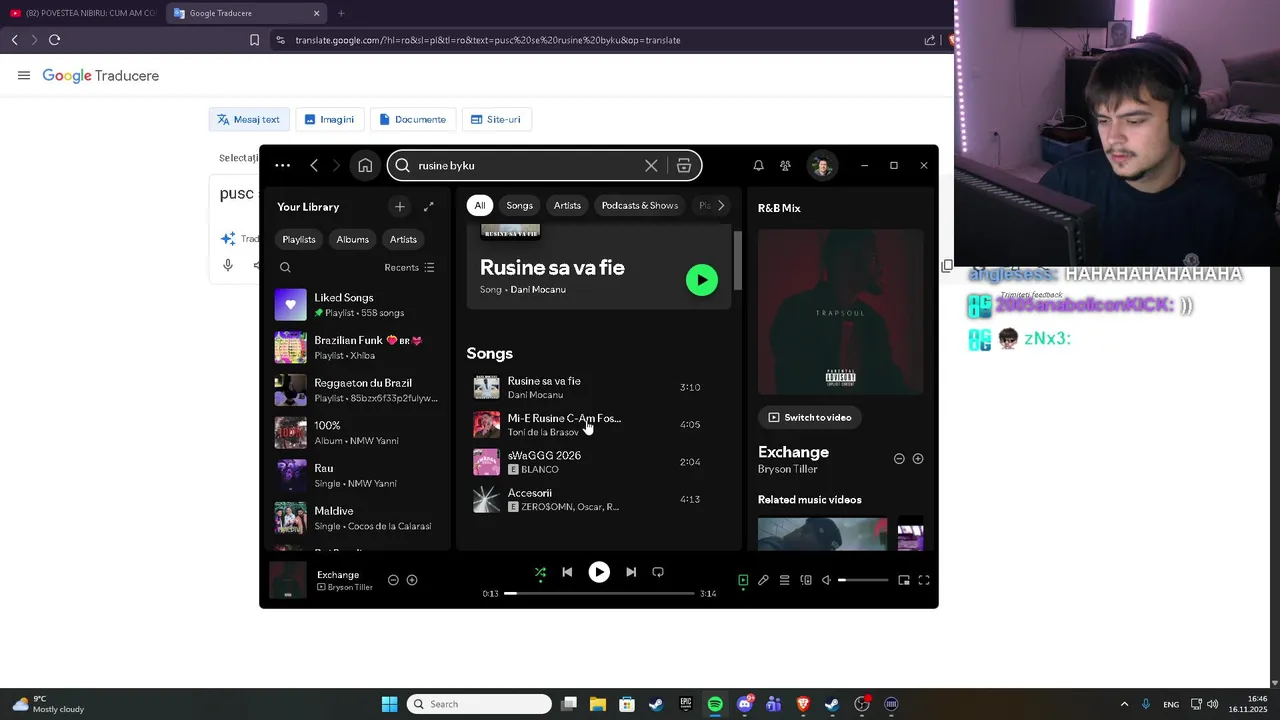
Task: Open Recents sort dropdown
Action: pyautogui.click(x=409, y=268)
